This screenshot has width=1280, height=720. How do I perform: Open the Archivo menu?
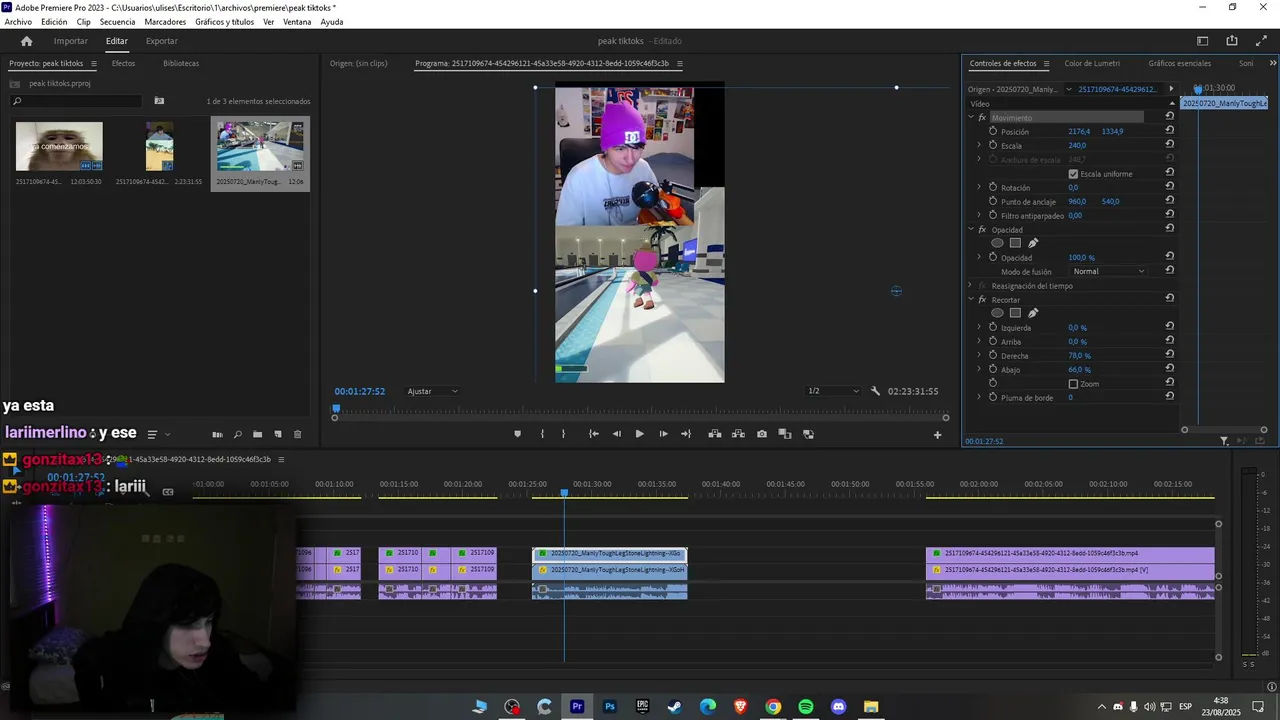click(18, 22)
